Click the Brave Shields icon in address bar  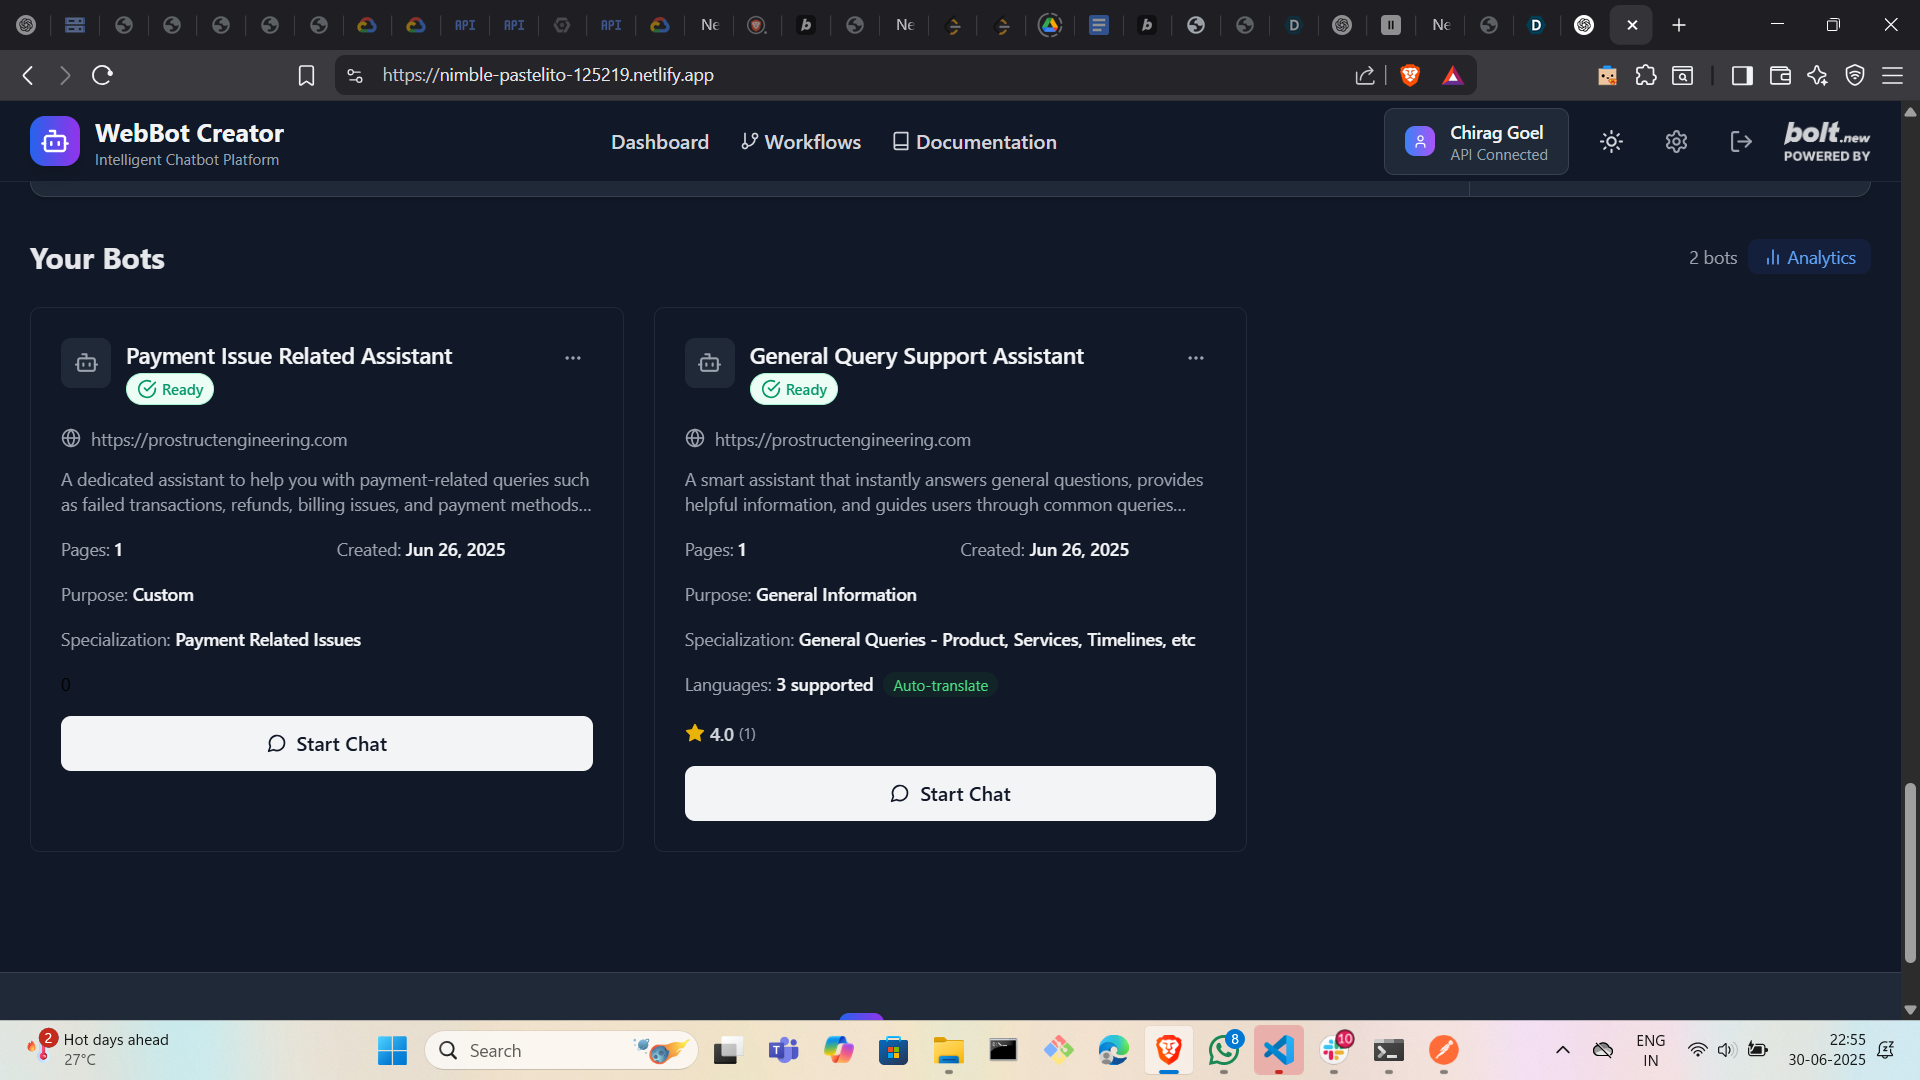[x=1410, y=75]
